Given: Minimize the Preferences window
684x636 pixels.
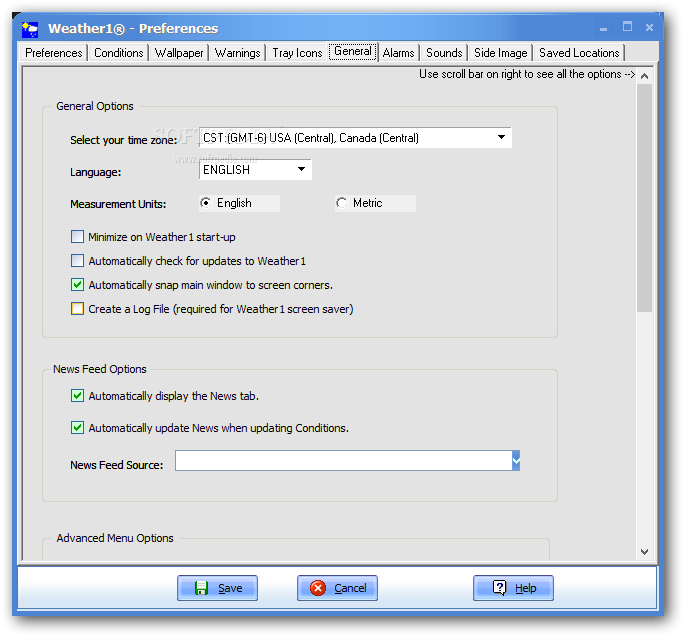Looking at the screenshot, I should pyautogui.click(x=603, y=29).
